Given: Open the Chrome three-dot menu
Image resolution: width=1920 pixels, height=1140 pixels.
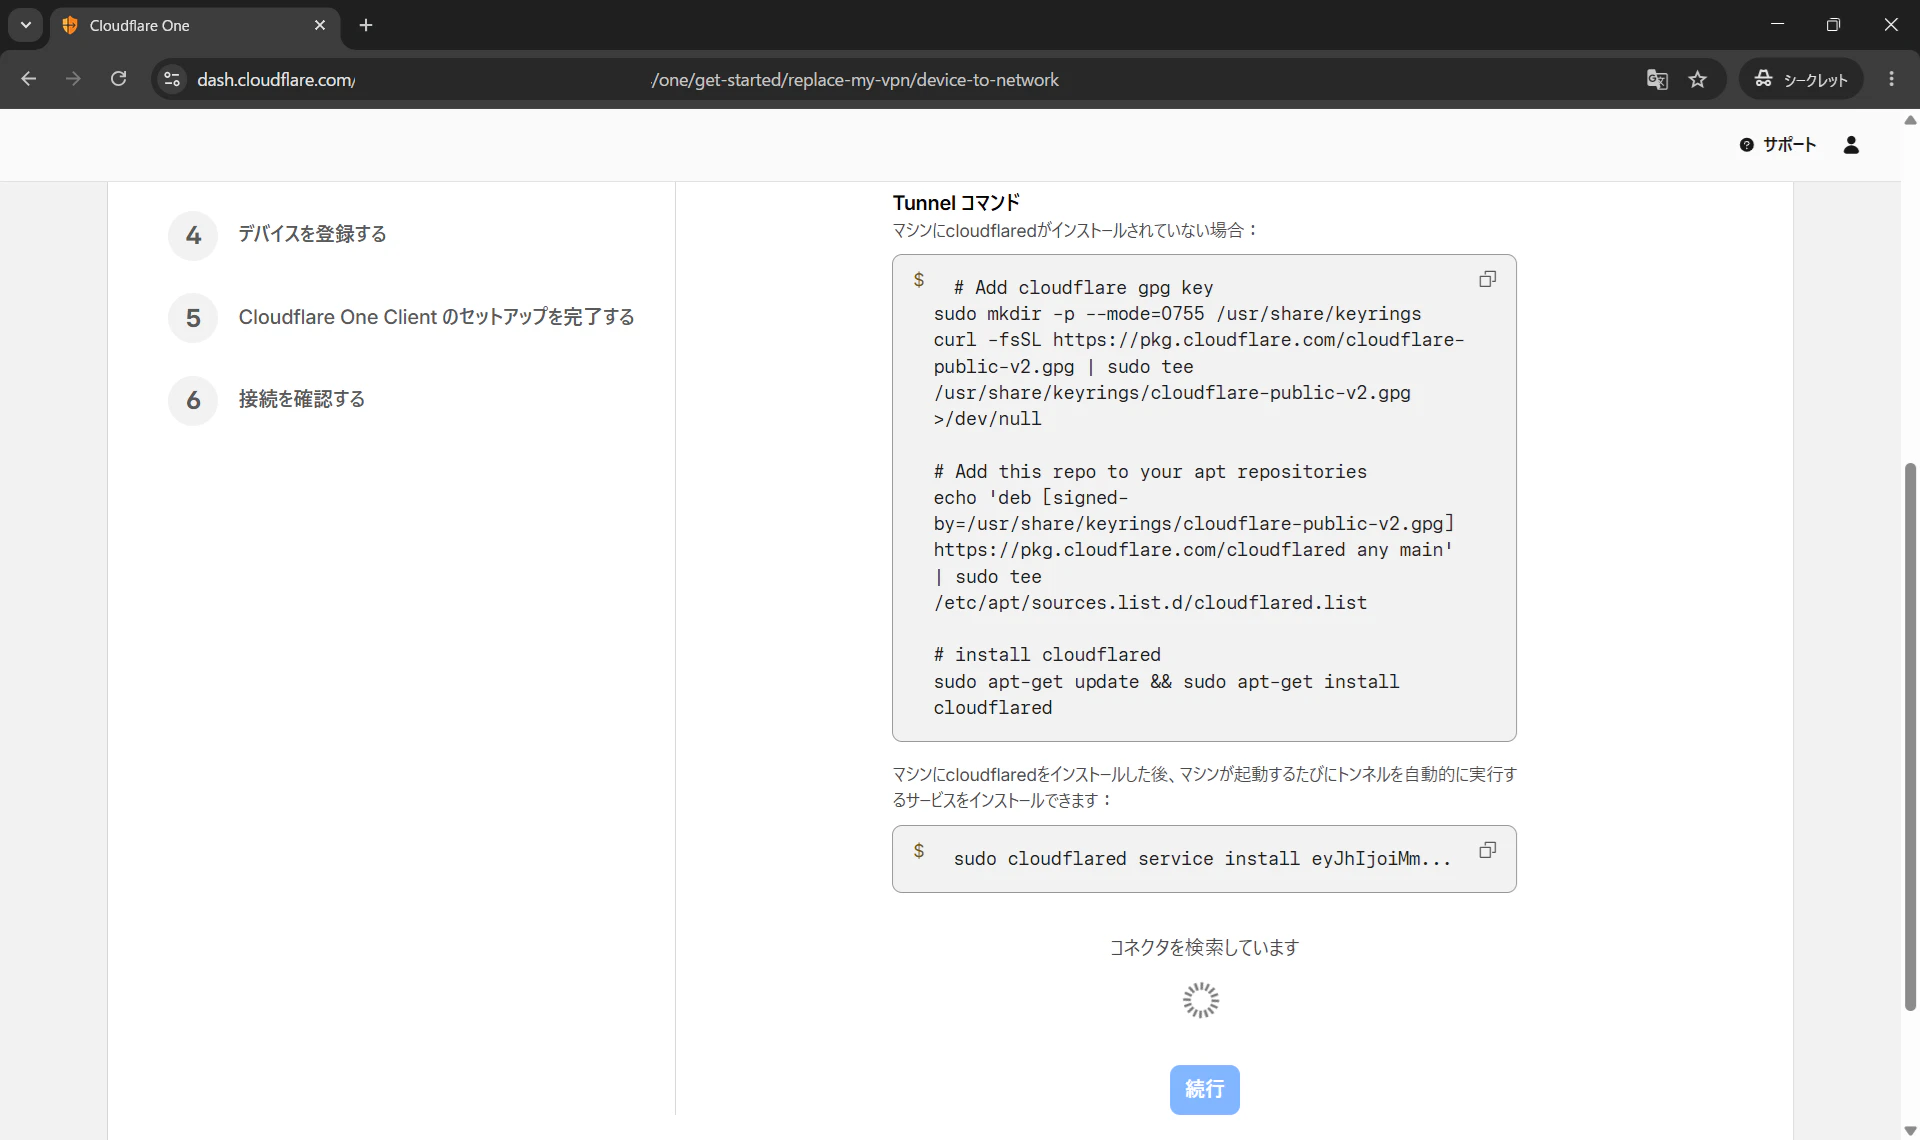Looking at the screenshot, I should coord(1891,79).
